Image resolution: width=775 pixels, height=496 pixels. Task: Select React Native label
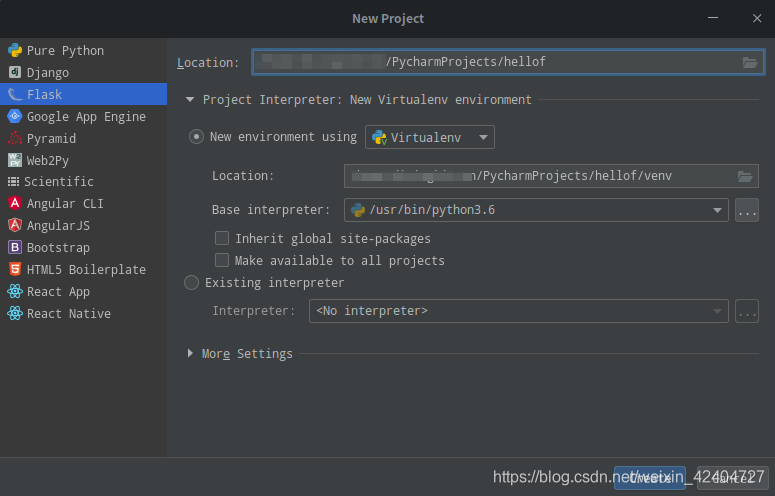click(69, 313)
